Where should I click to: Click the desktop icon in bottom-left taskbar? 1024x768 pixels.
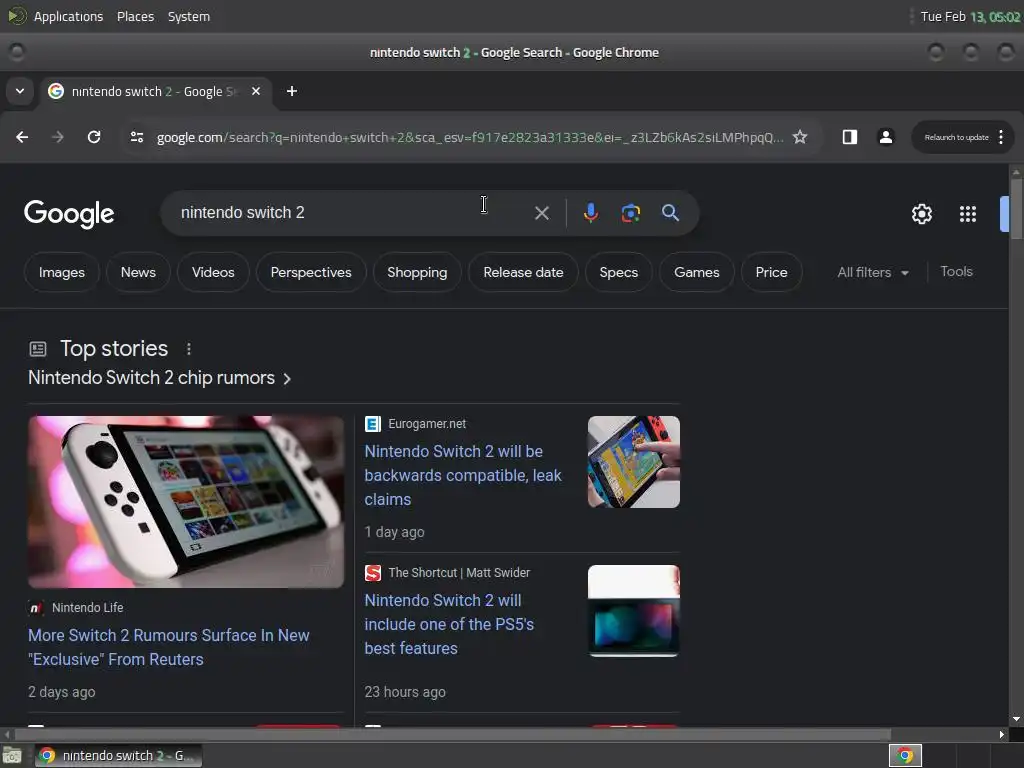12,756
